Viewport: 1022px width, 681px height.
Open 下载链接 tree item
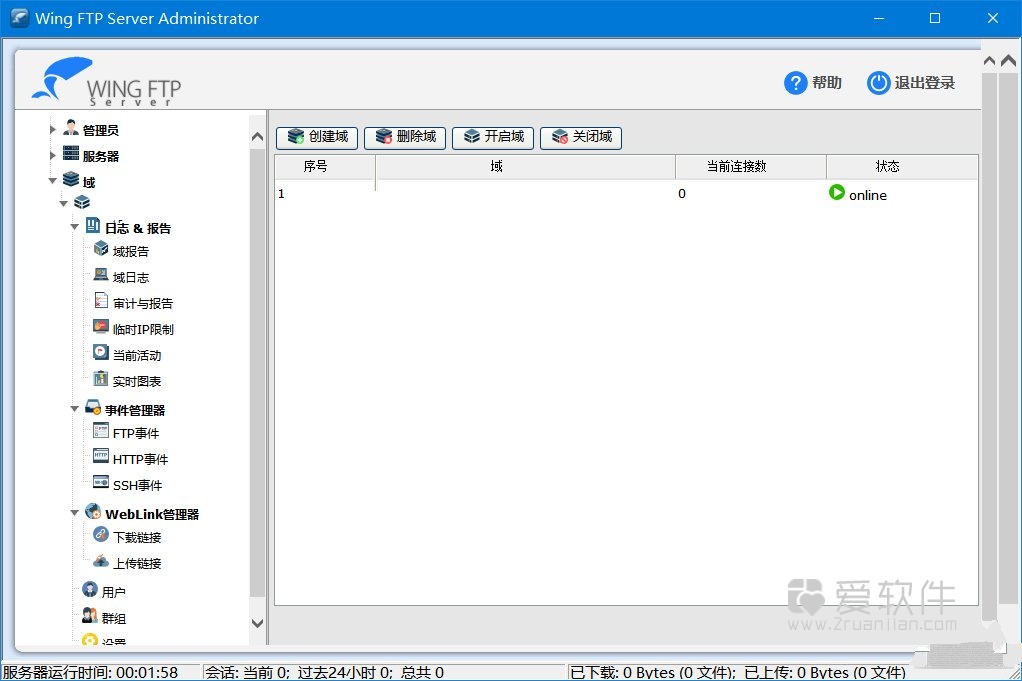click(x=137, y=538)
